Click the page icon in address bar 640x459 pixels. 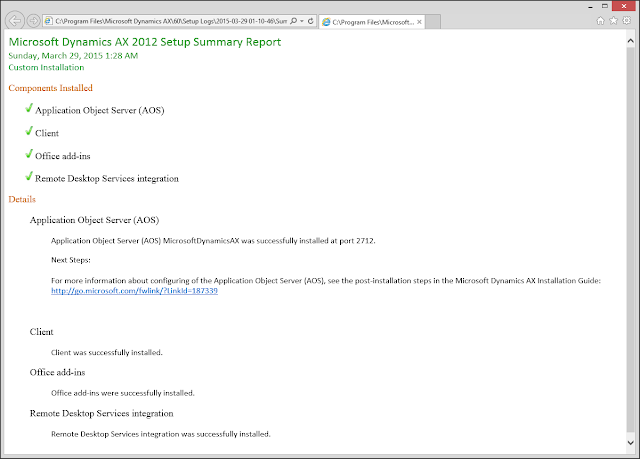(49, 21)
